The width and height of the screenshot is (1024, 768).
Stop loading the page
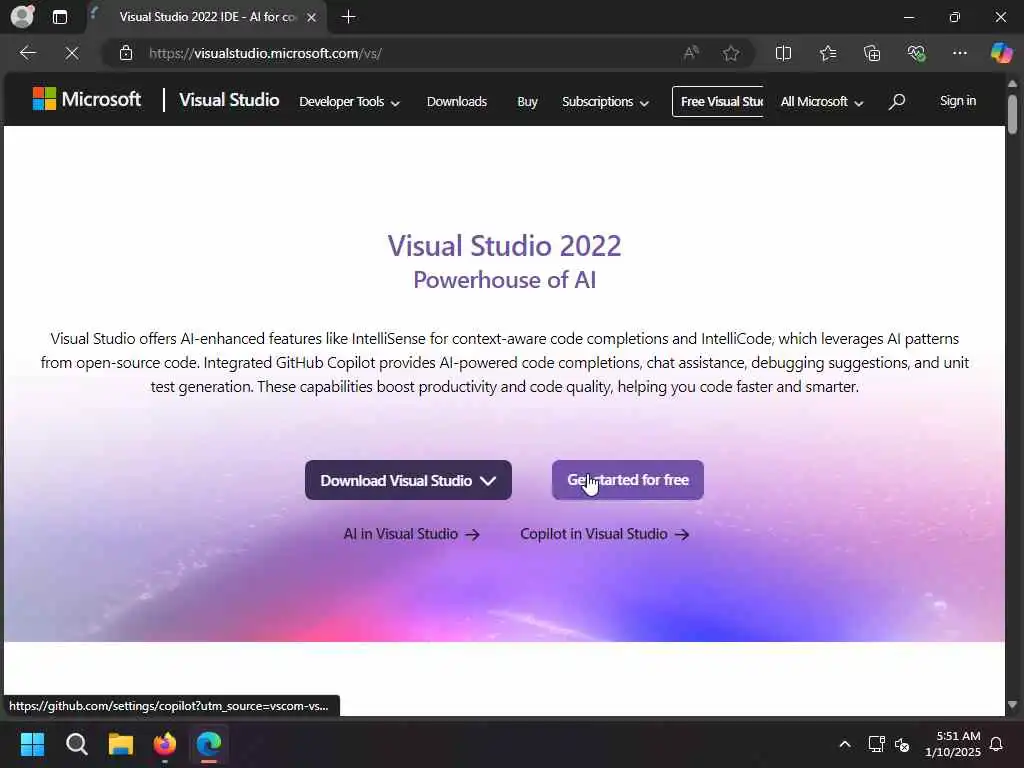coord(72,53)
